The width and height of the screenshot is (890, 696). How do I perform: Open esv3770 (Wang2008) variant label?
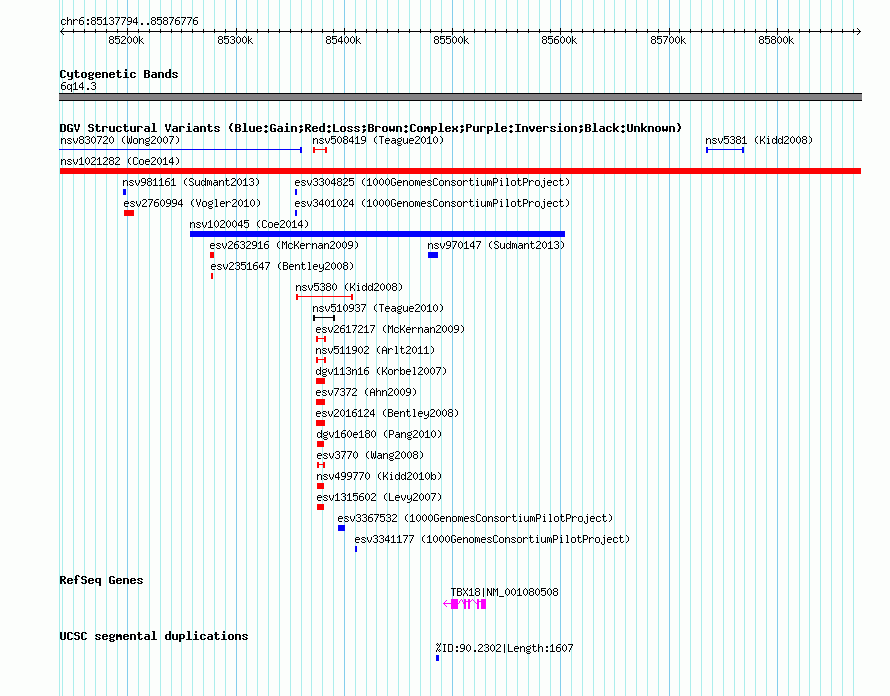[370, 455]
